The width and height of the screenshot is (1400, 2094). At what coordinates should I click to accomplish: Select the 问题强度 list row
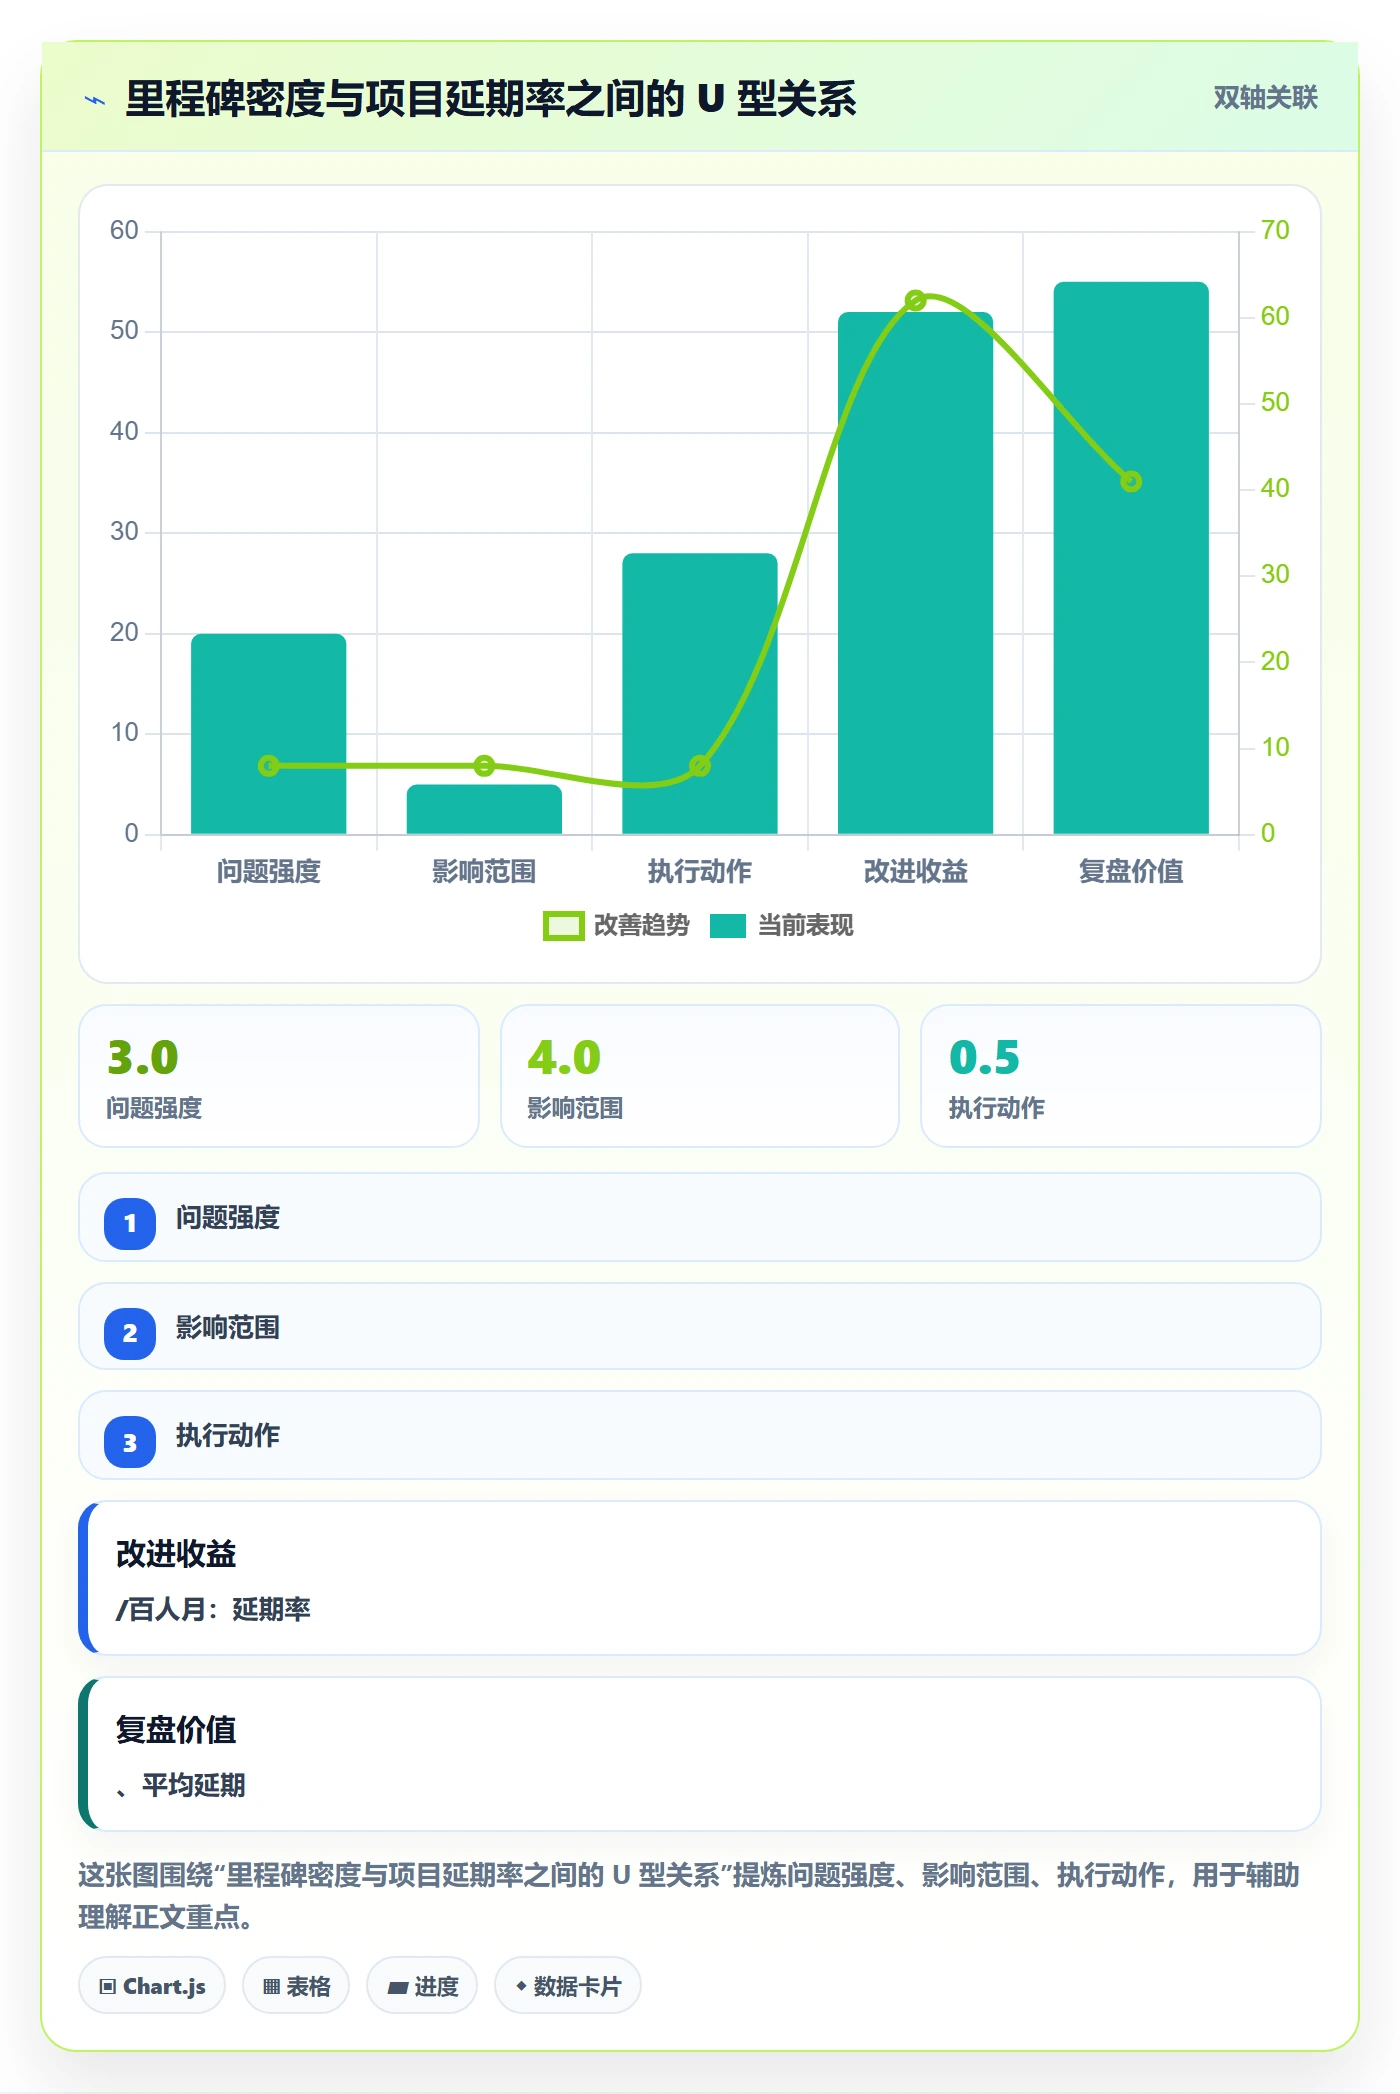click(x=700, y=1217)
